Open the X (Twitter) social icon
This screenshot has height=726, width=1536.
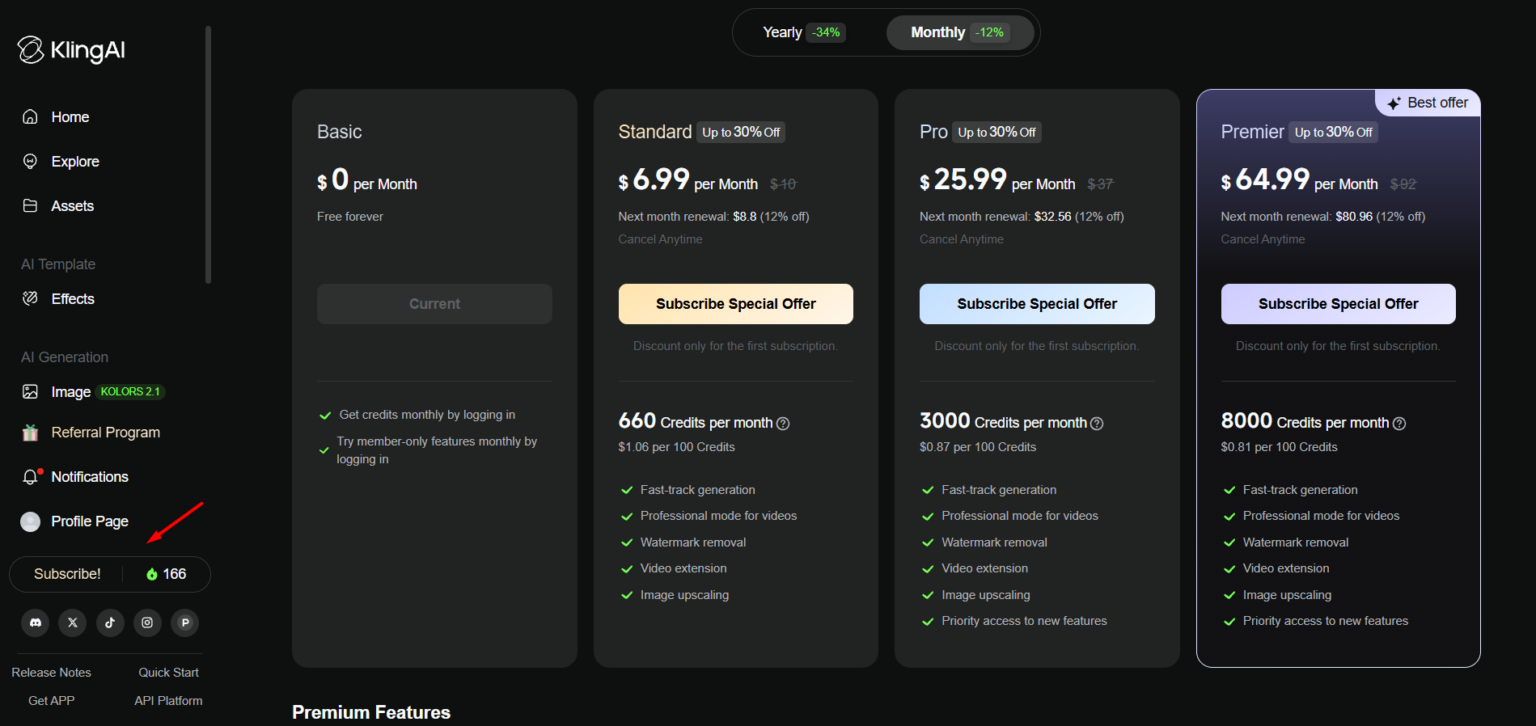(72, 623)
